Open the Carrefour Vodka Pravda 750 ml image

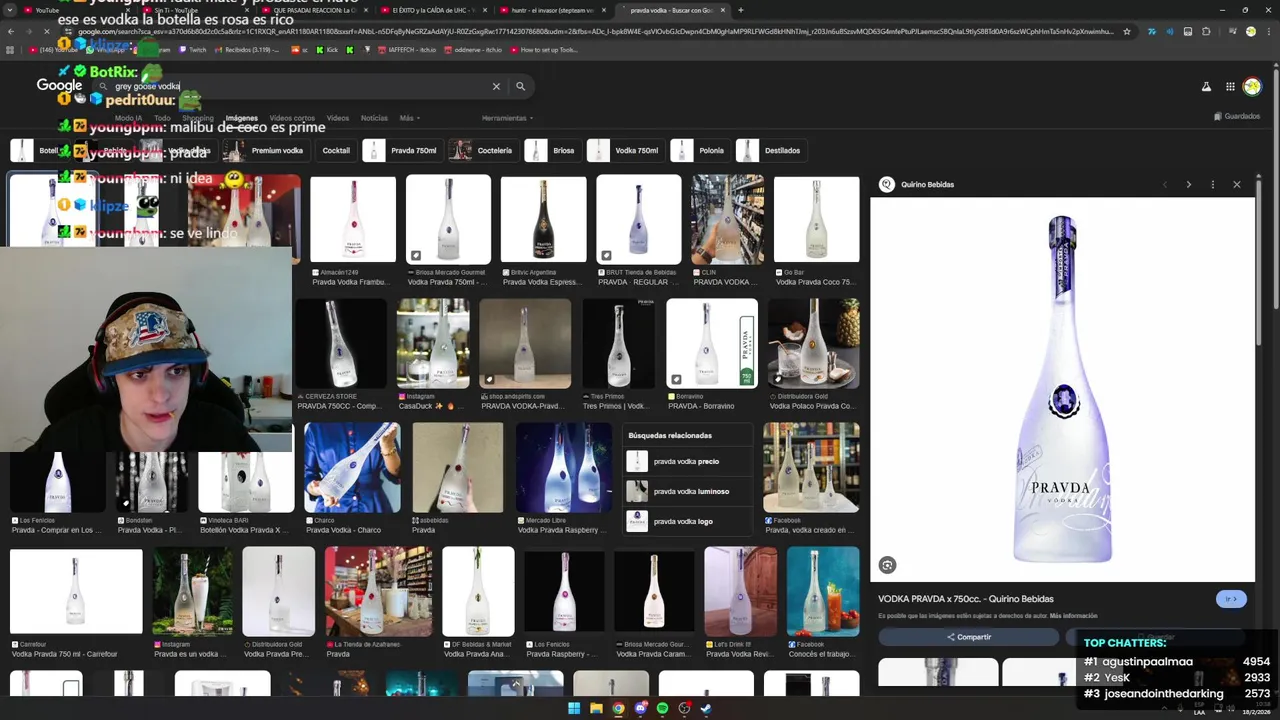coord(76,591)
